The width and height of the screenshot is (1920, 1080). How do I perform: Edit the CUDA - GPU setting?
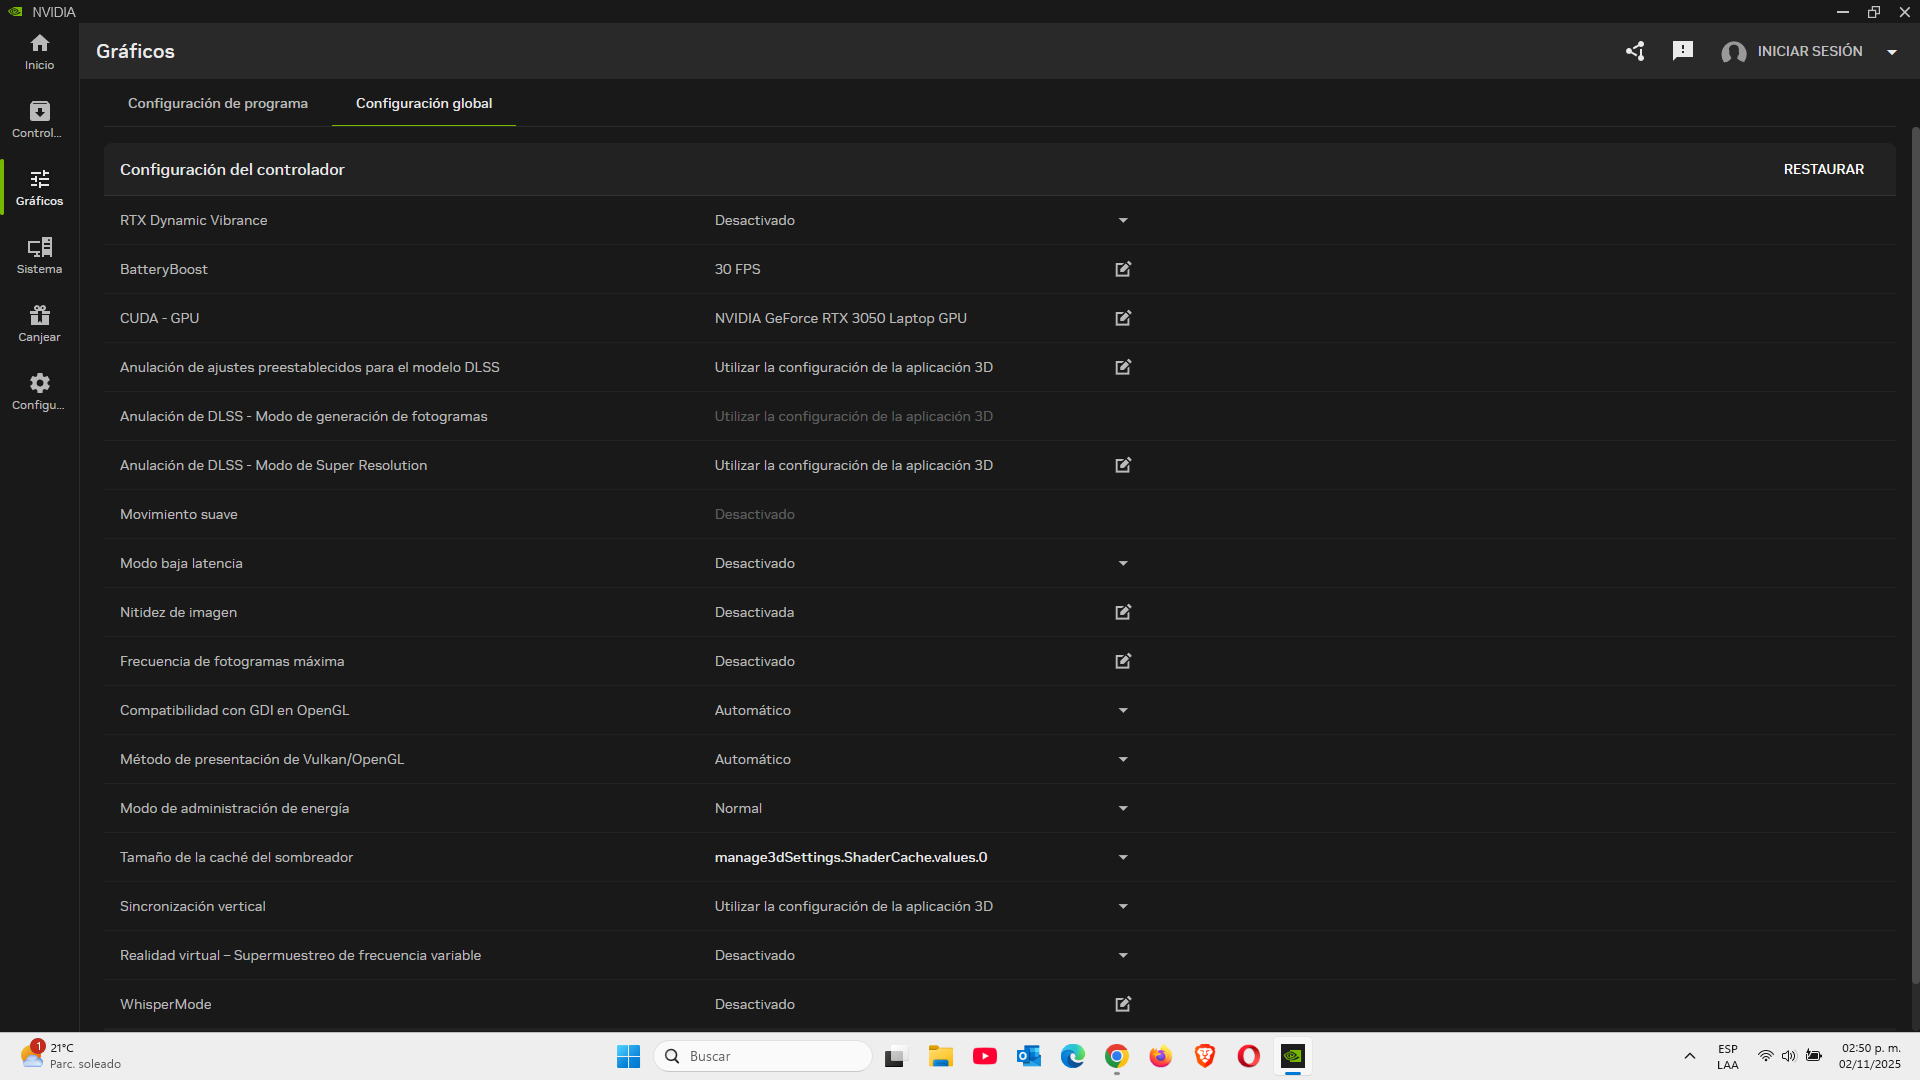pyautogui.click(x=1123, y=318)
